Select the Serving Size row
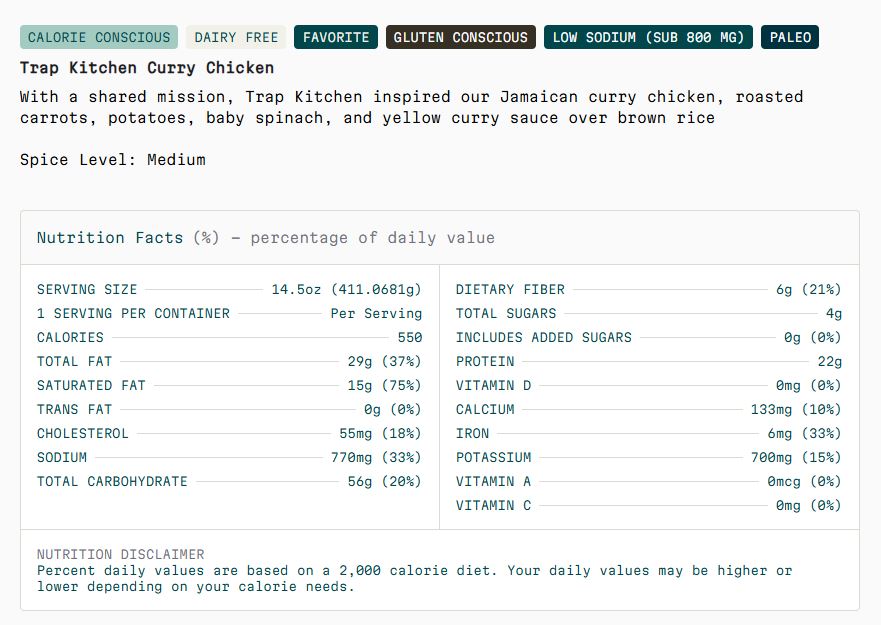The width and height of the screenshot is (881, 625). pos(229,289)
